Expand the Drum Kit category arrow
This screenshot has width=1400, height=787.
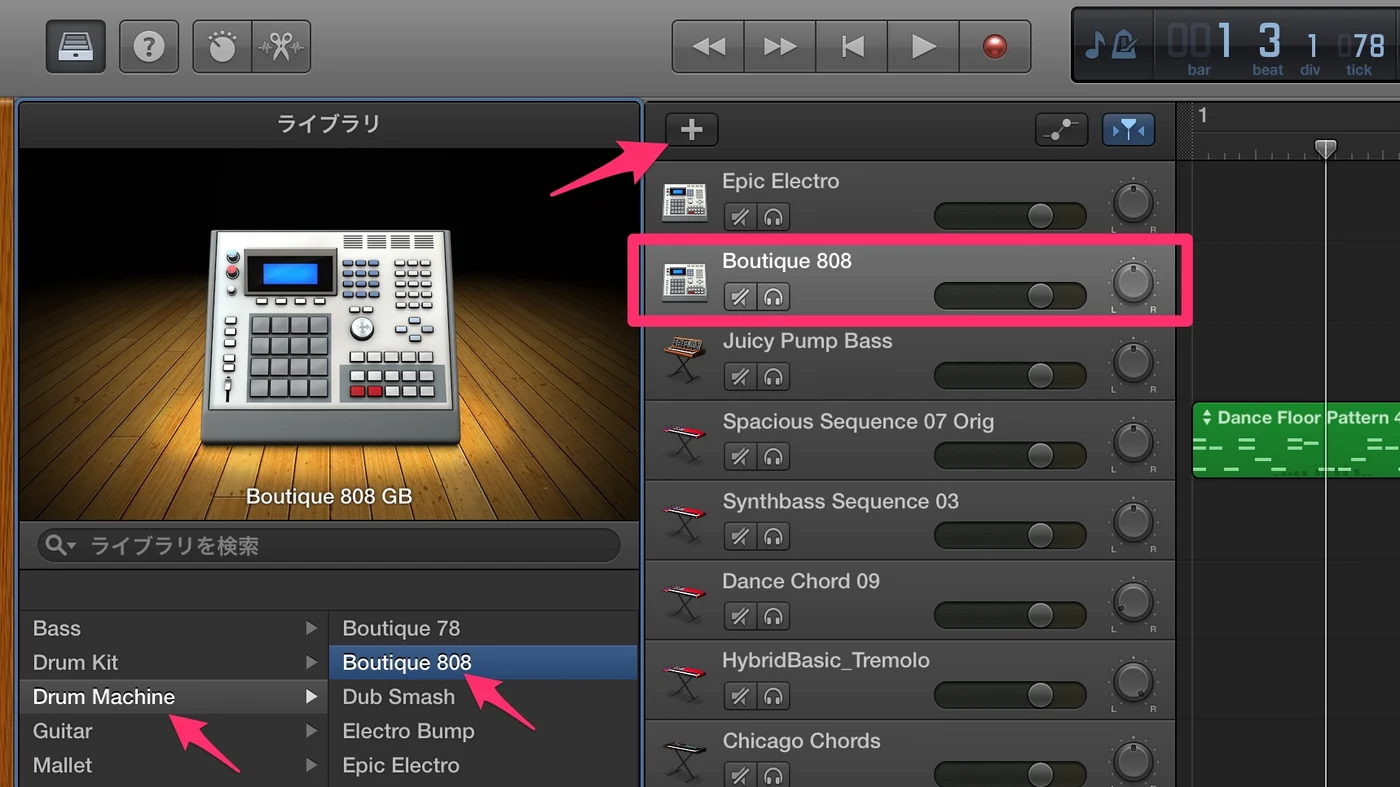click(311, 662)
